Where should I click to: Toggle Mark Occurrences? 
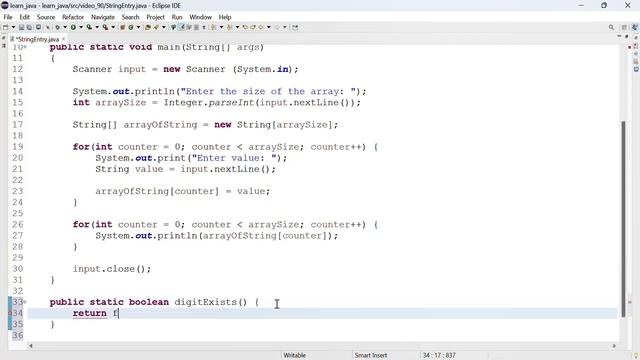[181, 27]
